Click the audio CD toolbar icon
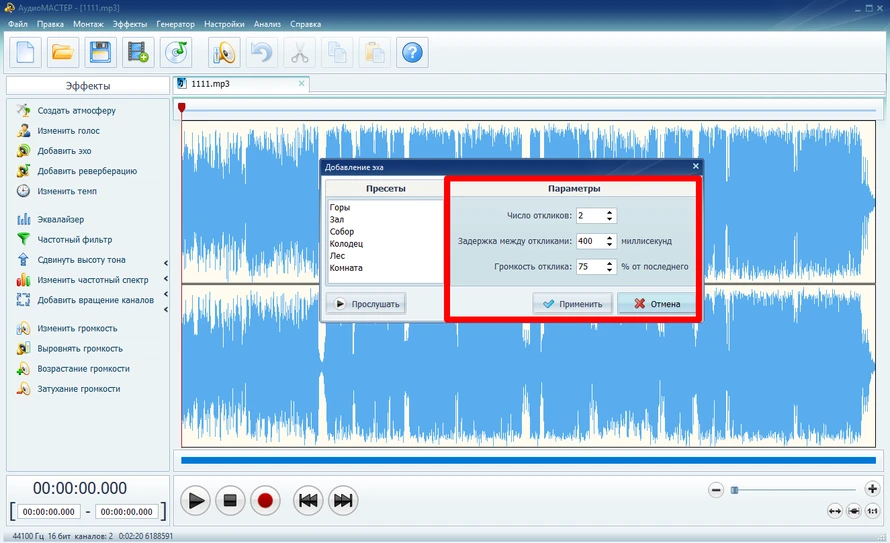 (x=175, y=52)
